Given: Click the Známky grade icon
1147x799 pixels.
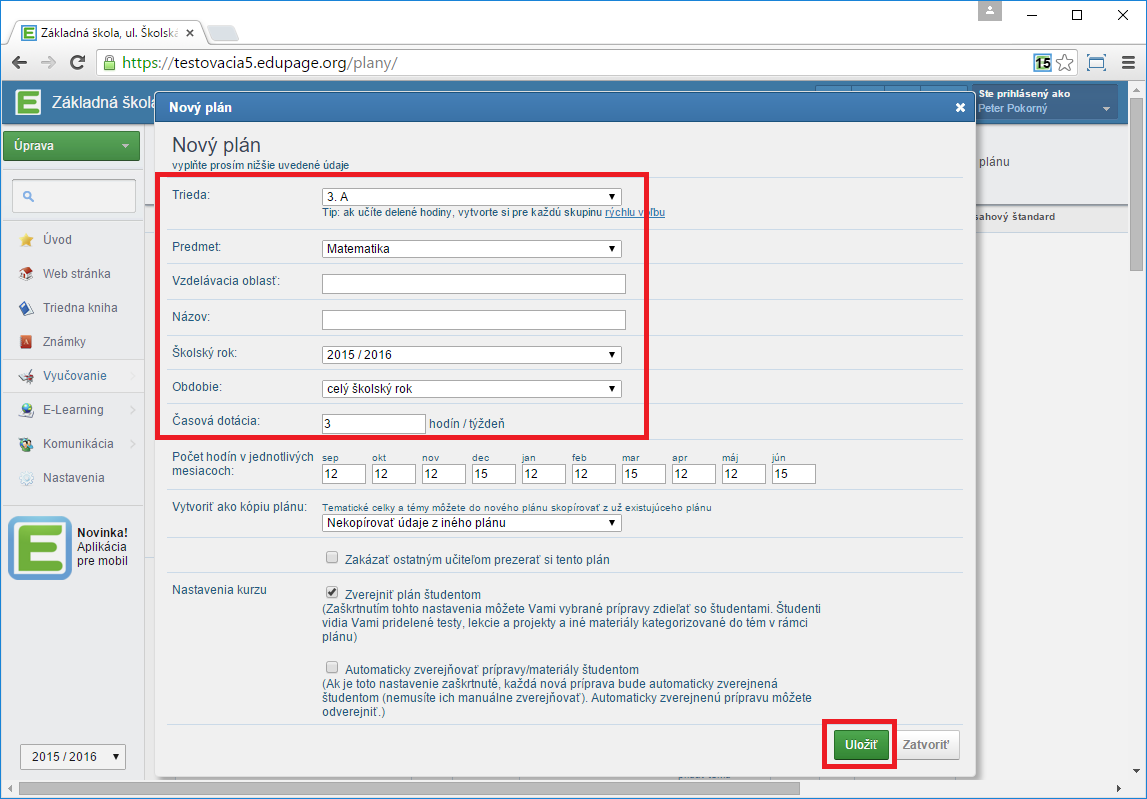Looking at the screenshot, I should [27, 342].
